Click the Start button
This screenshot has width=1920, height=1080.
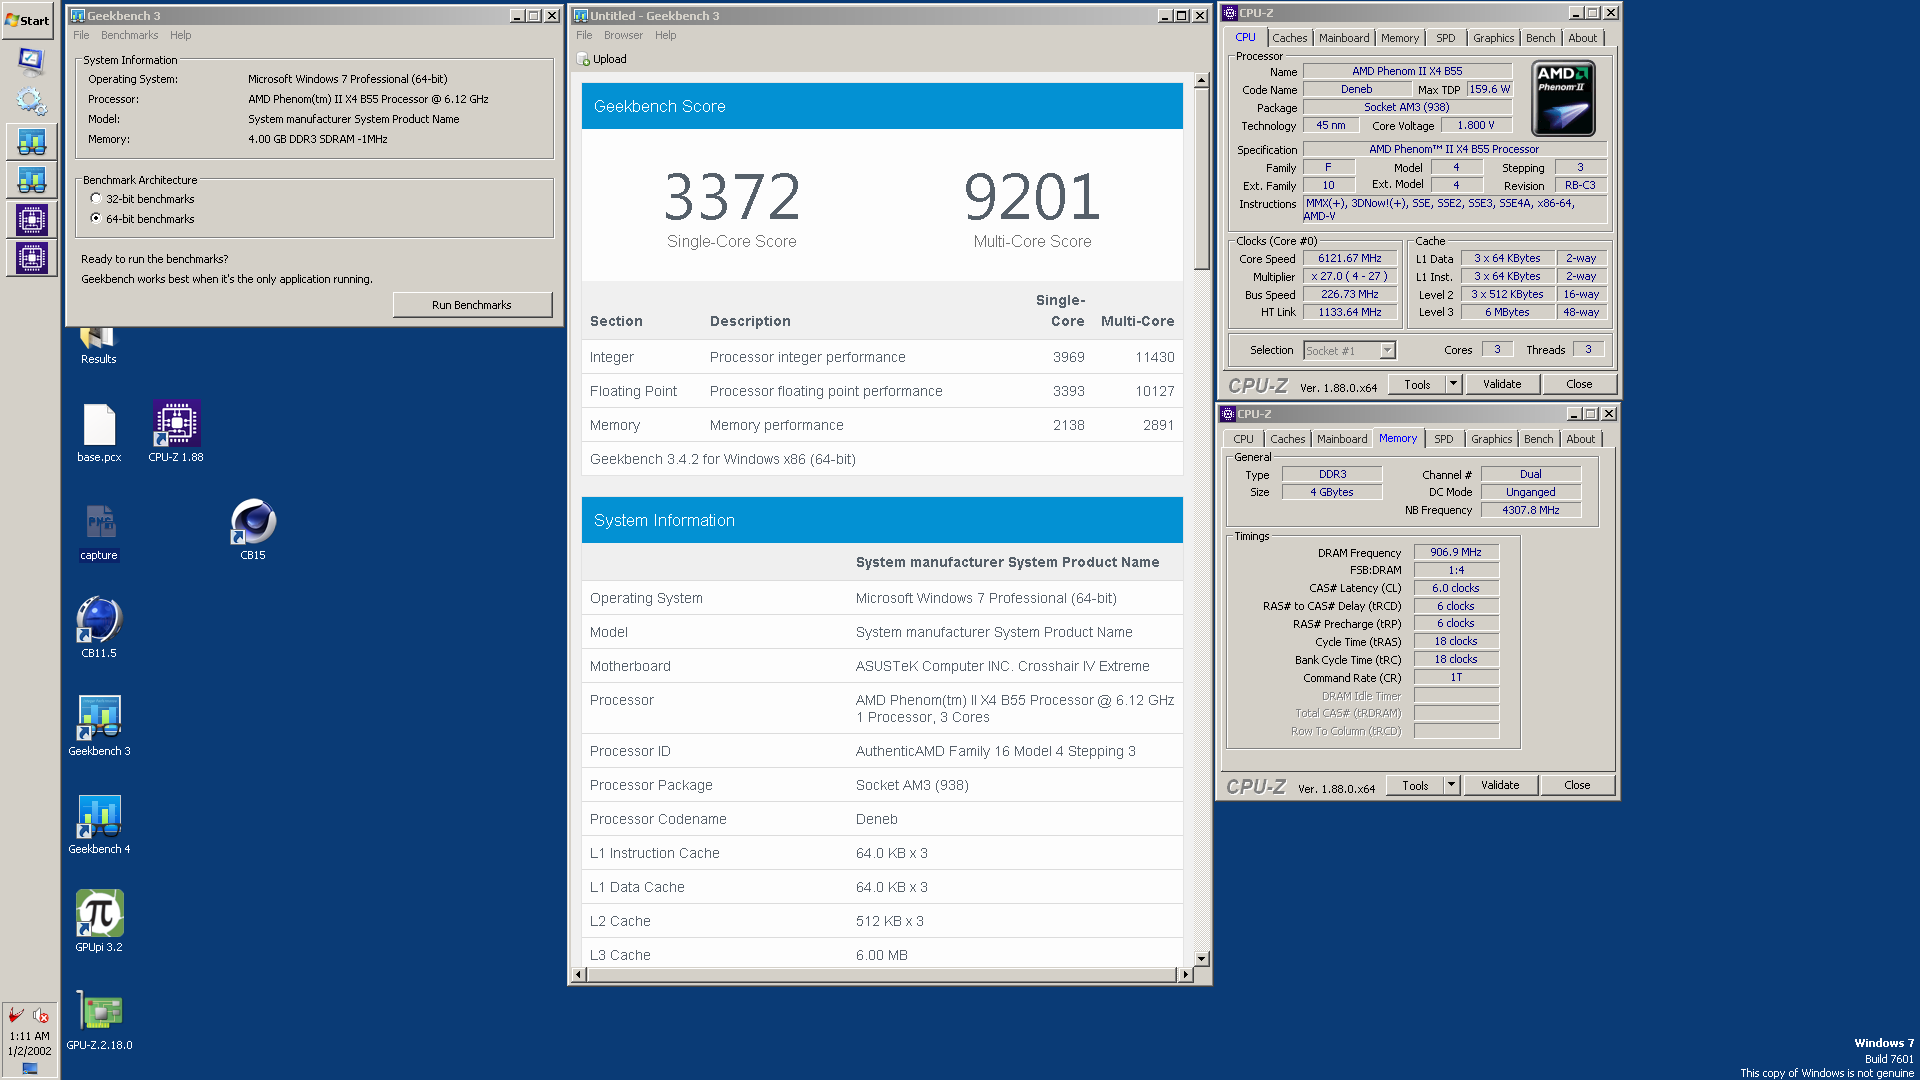pos(28,20)
